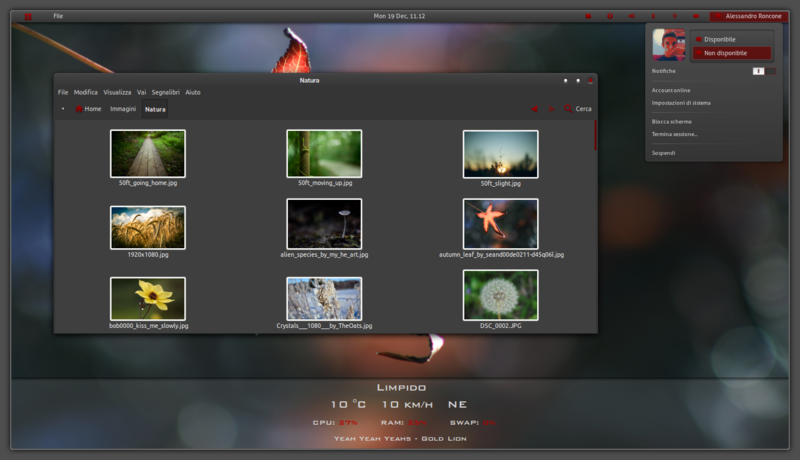The width and height of the screenshot is (800, 460).
Task: Choose Termina sessione...
Action: (674, 134)
